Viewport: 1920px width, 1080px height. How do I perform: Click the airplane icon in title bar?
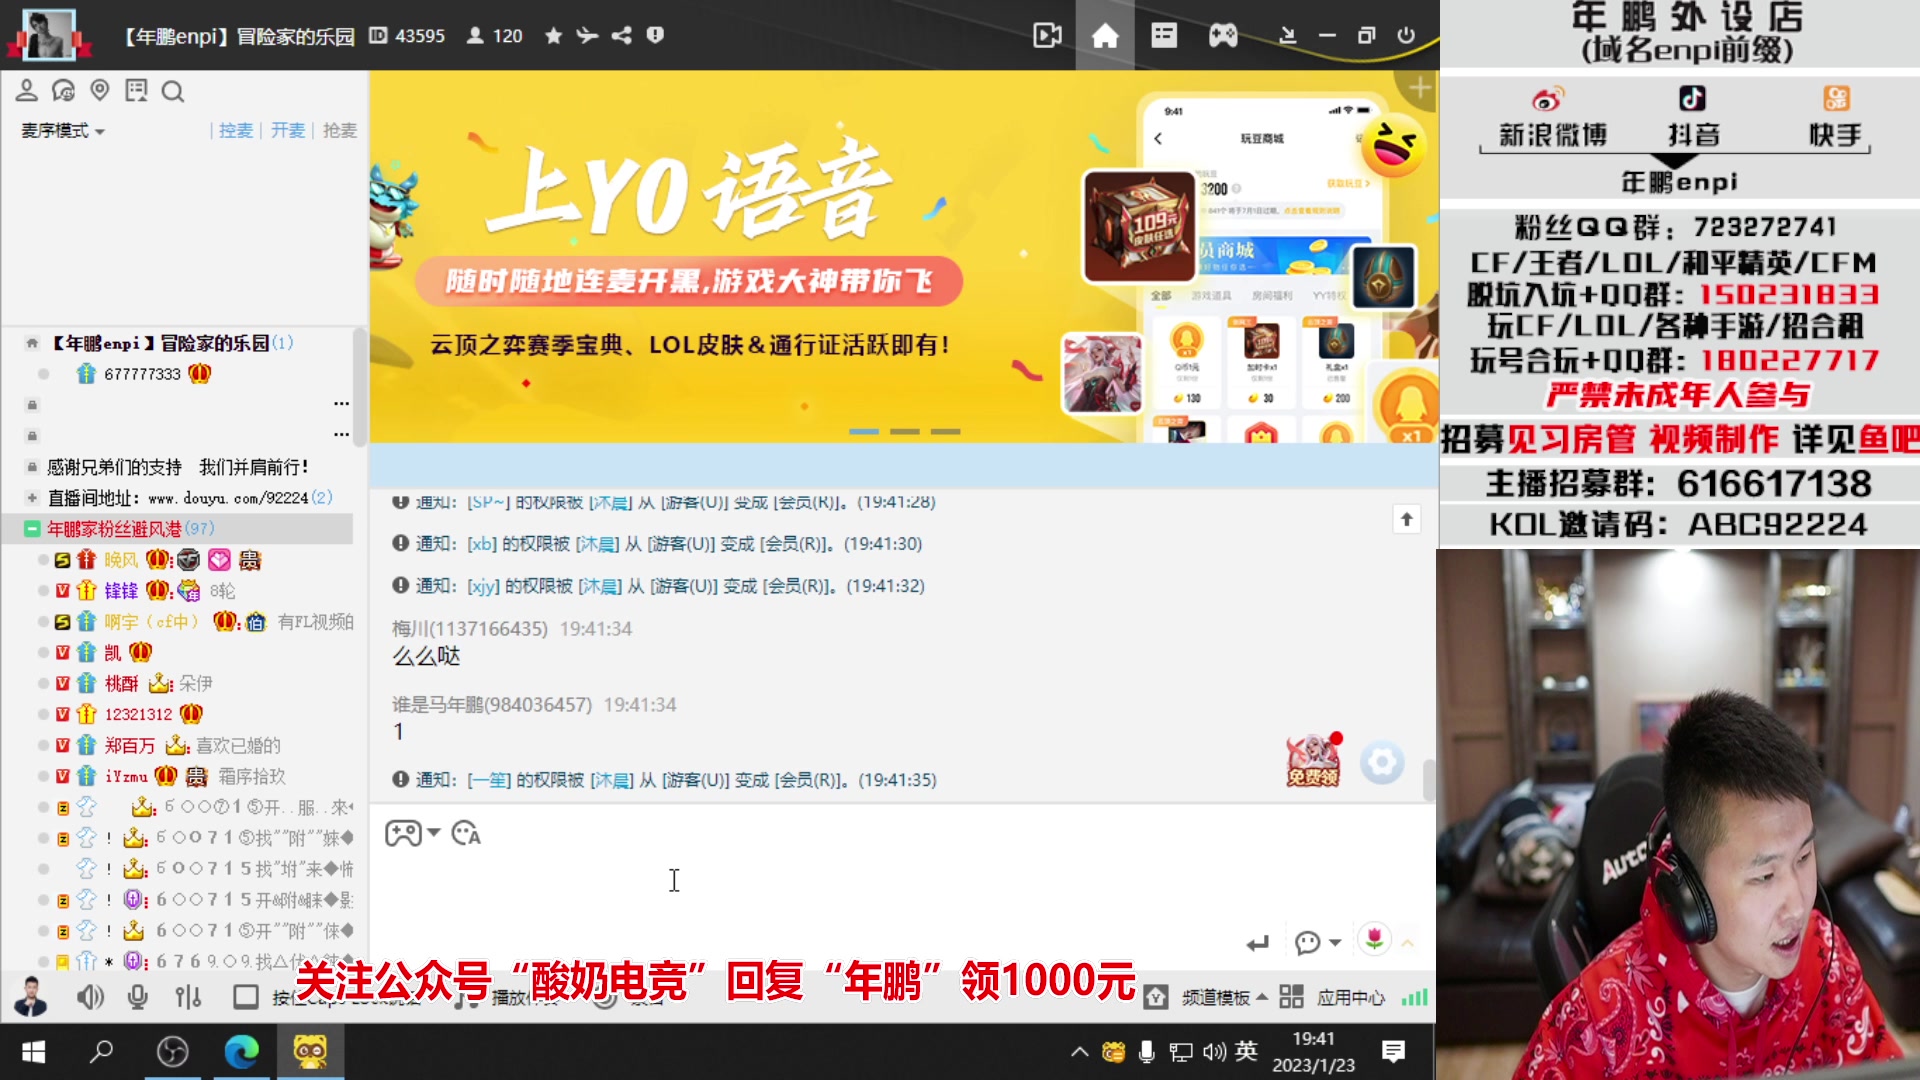(587, 36)
